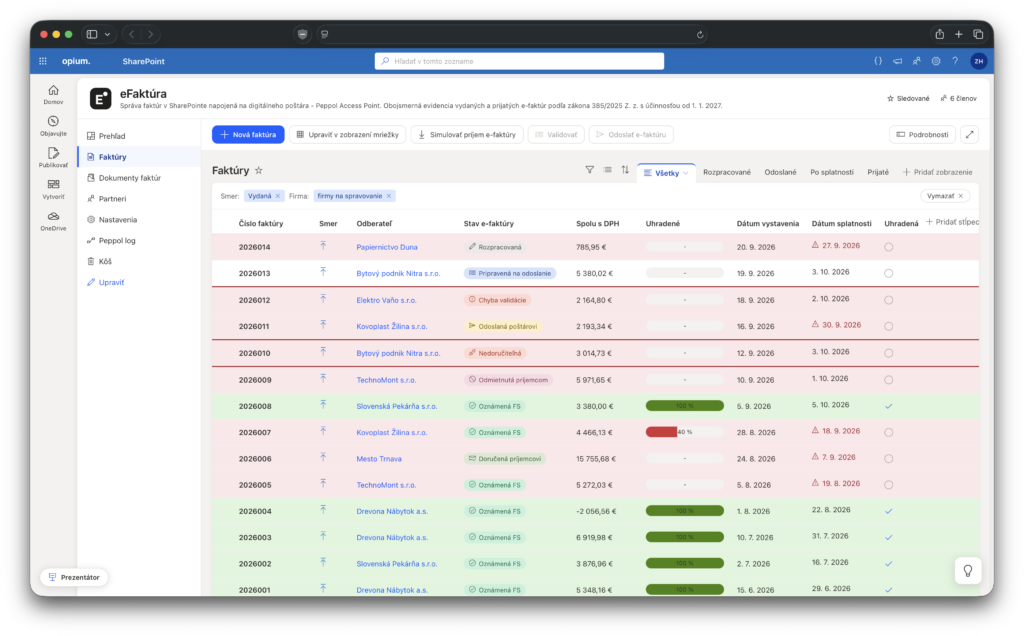
Task: Open Papiernictvo Duna customer link
Action: pyautogui.click(x=387, y=247)
